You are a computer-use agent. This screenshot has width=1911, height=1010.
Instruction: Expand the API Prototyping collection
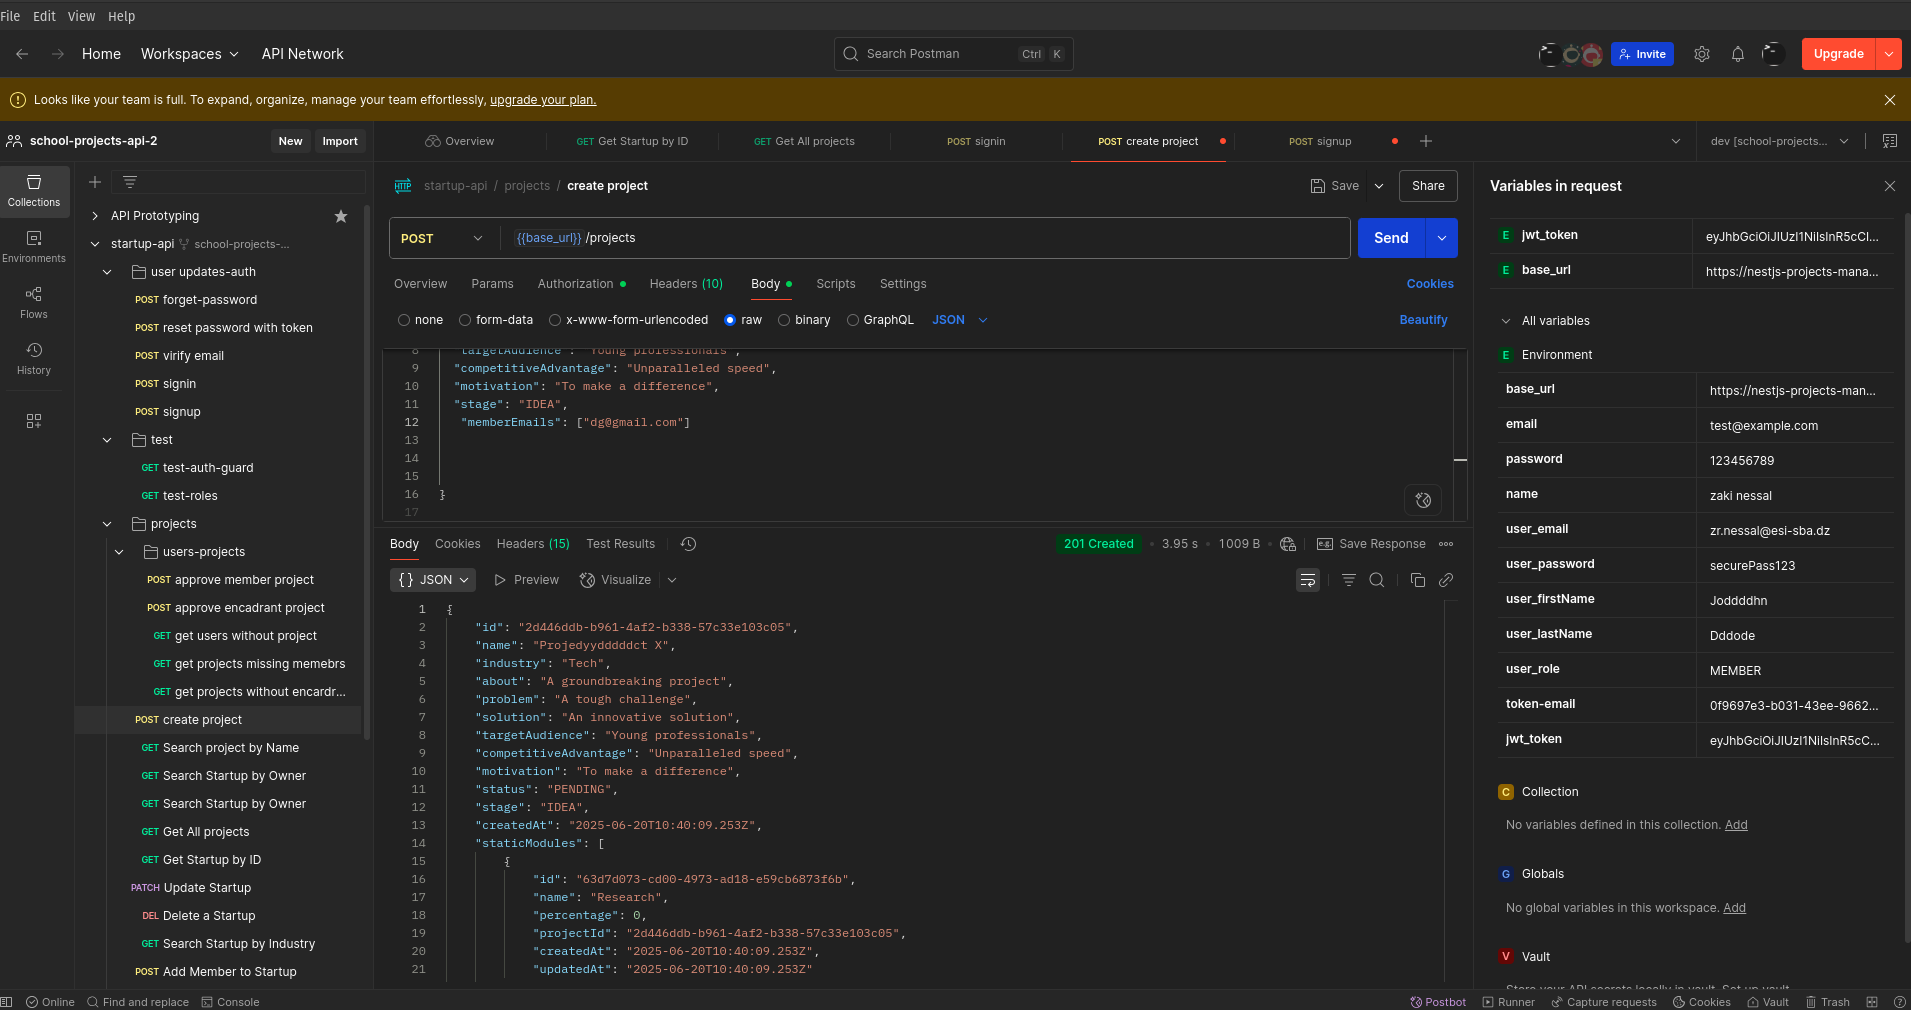(x=95, y=216)
